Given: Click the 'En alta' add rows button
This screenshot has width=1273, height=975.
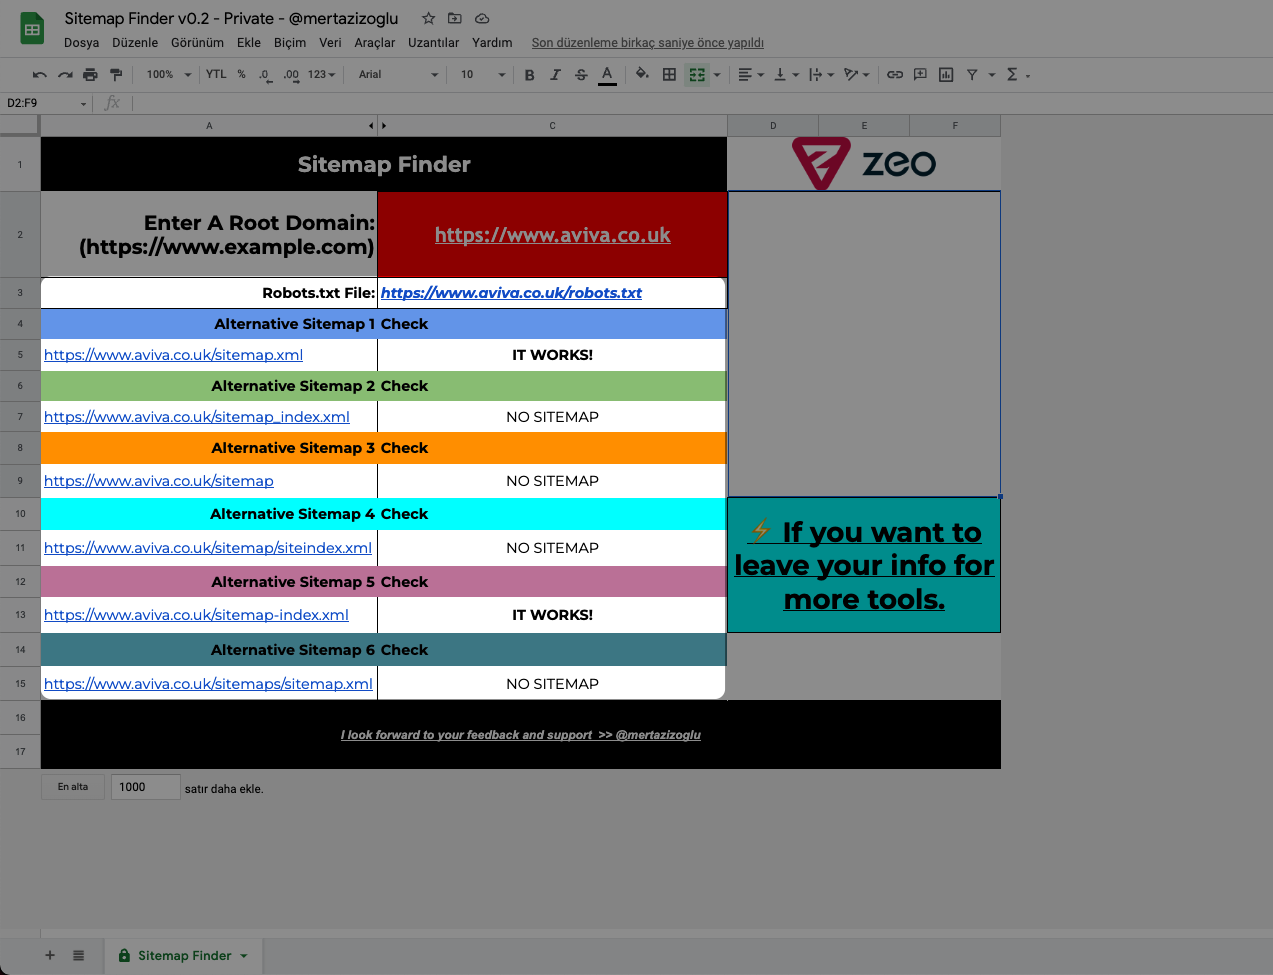Looking at the screenshot, I should coord(73,787).
